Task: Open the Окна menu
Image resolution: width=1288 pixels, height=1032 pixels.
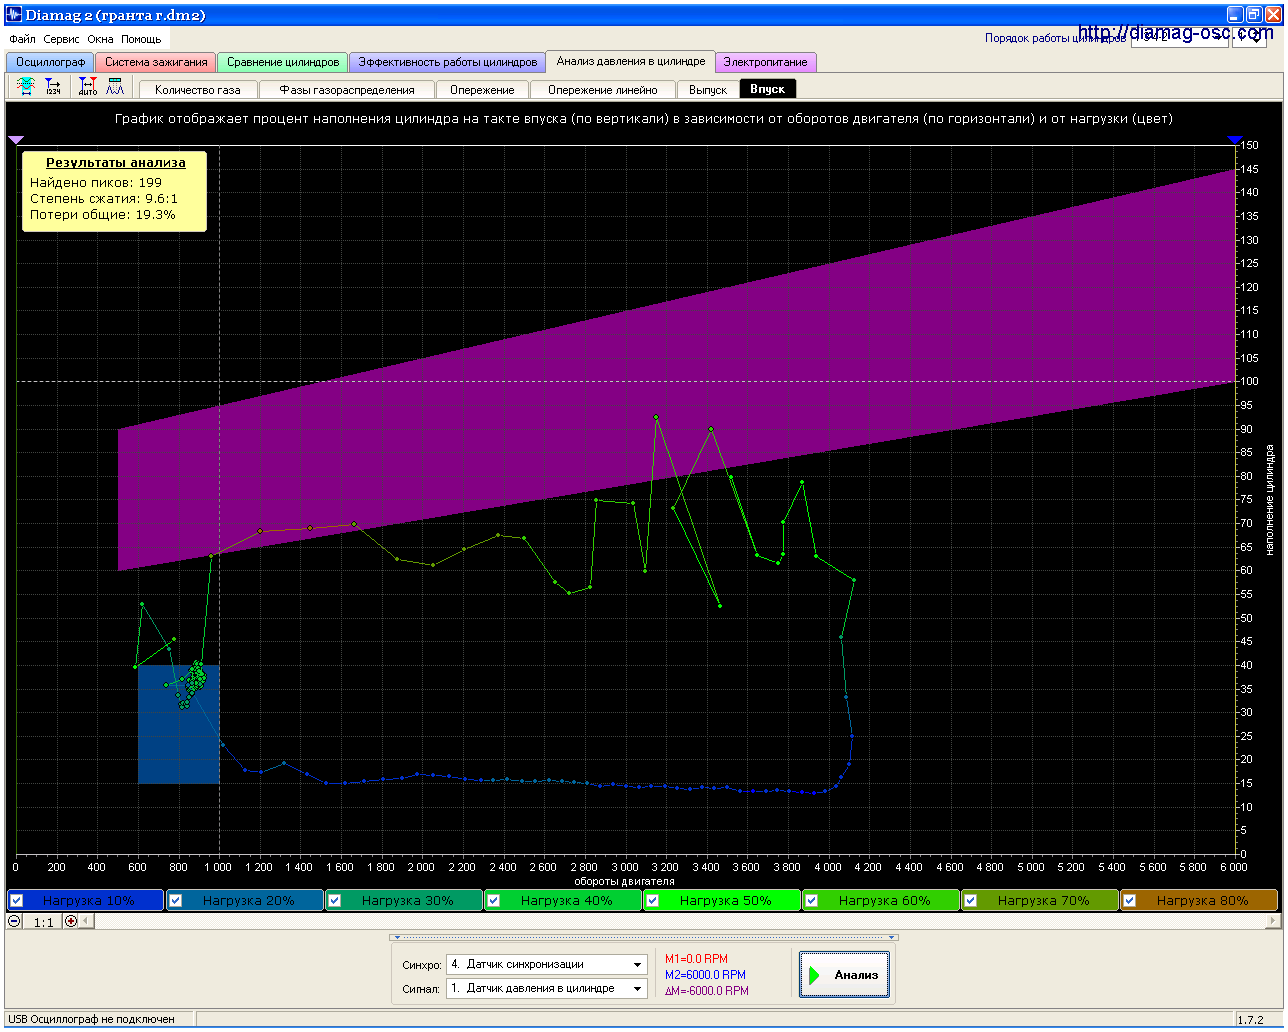Action: [100, 39]
